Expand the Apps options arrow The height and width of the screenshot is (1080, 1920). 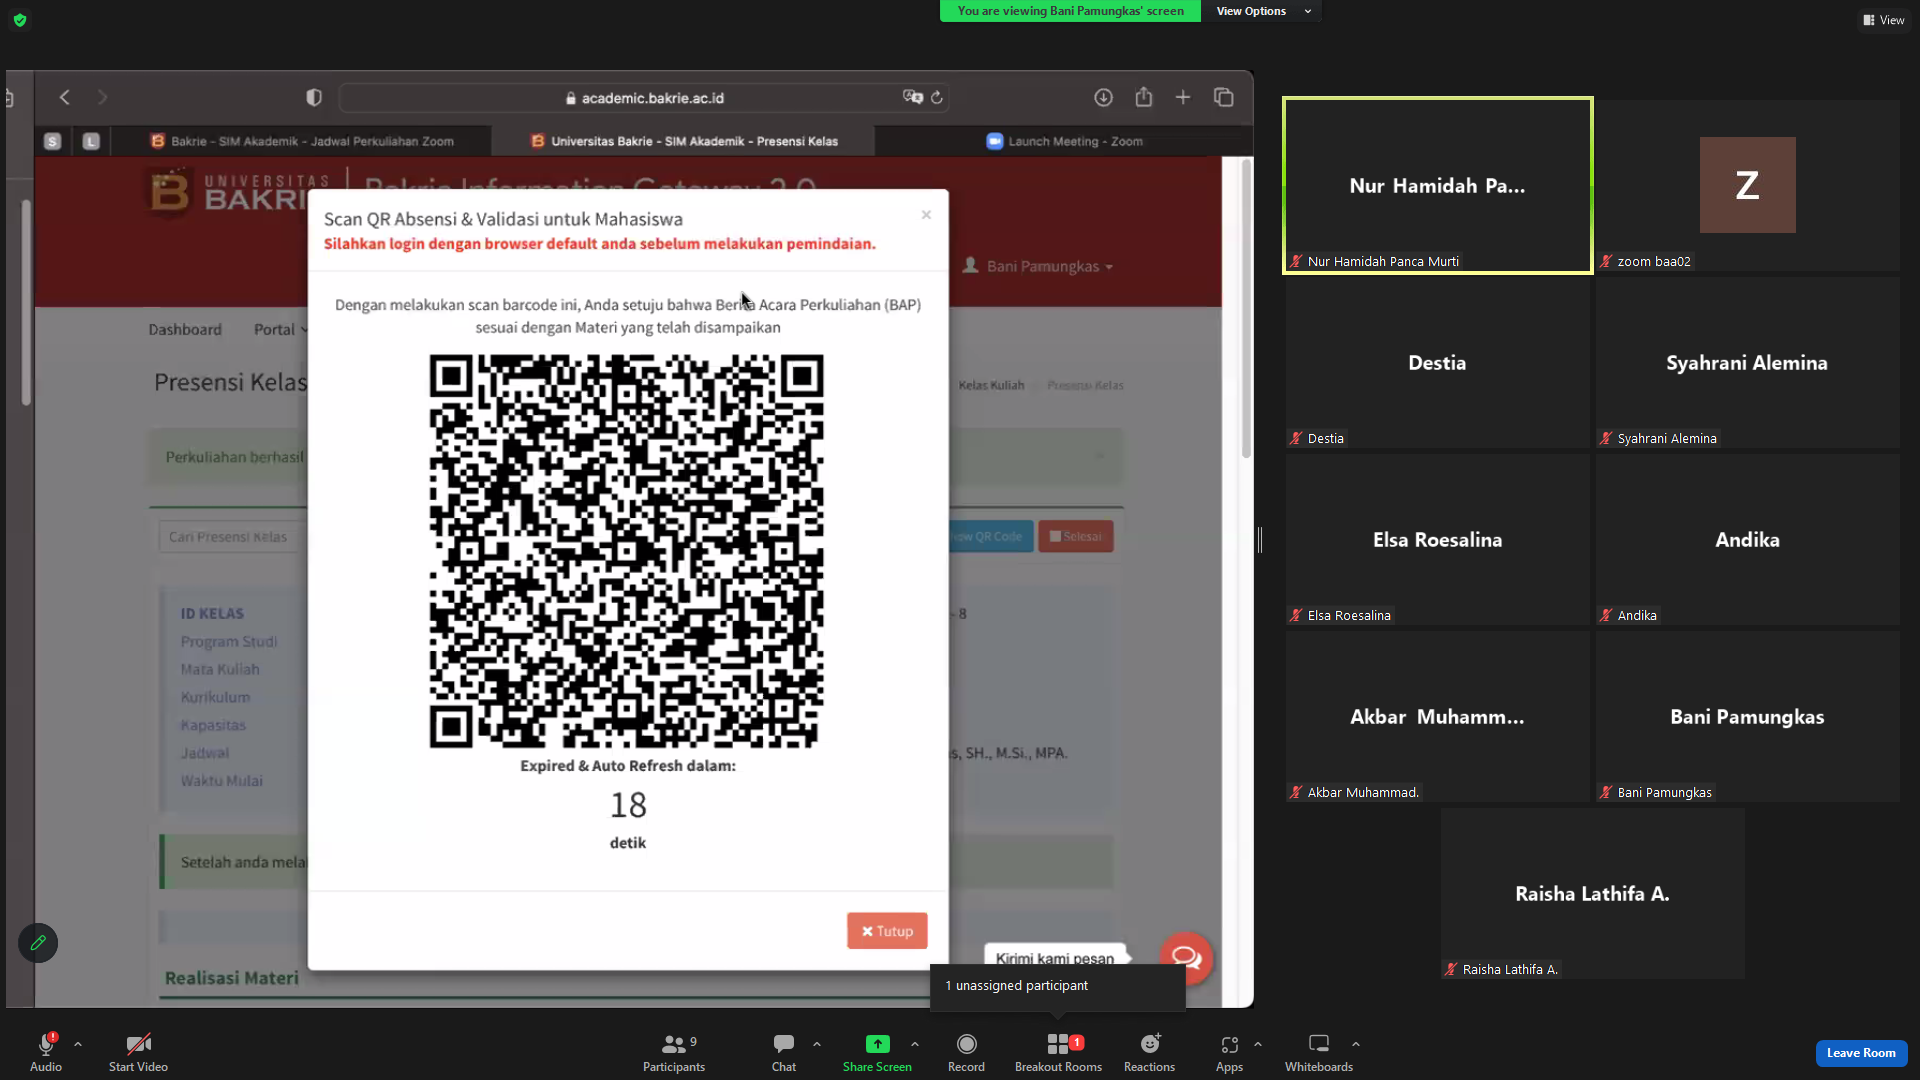click(1258, 1044)
